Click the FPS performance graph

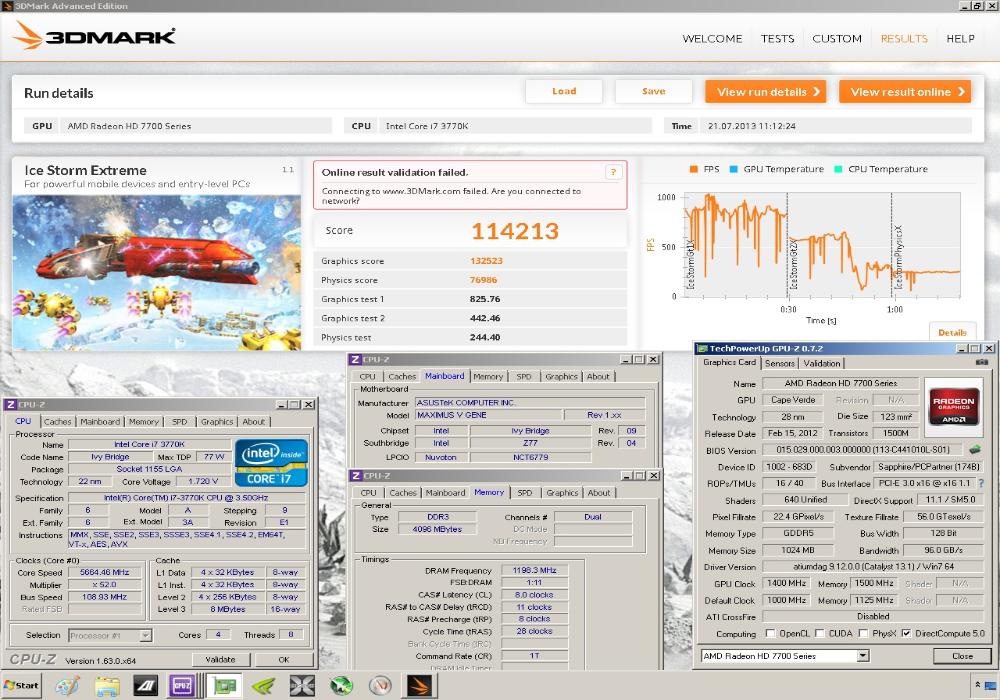[x=821, y=245]
